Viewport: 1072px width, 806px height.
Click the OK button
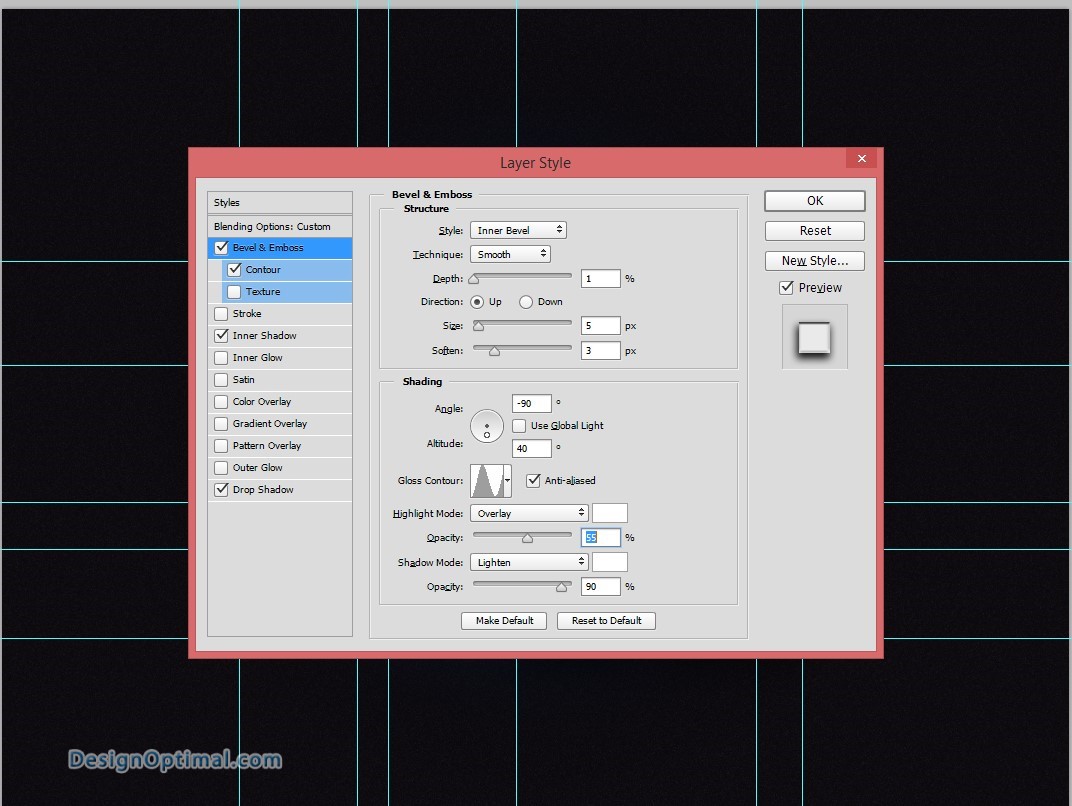point(814,201)
